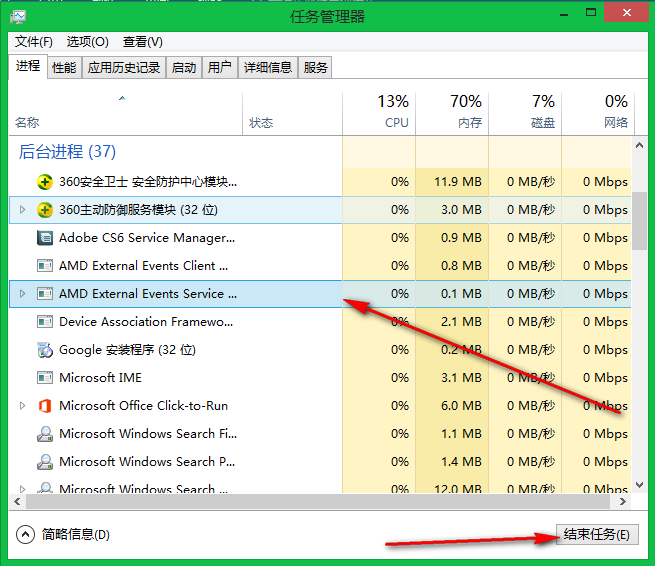Click the 3.0 MB memory value
This screenshot has width=655, height=566.
(461, 210)
